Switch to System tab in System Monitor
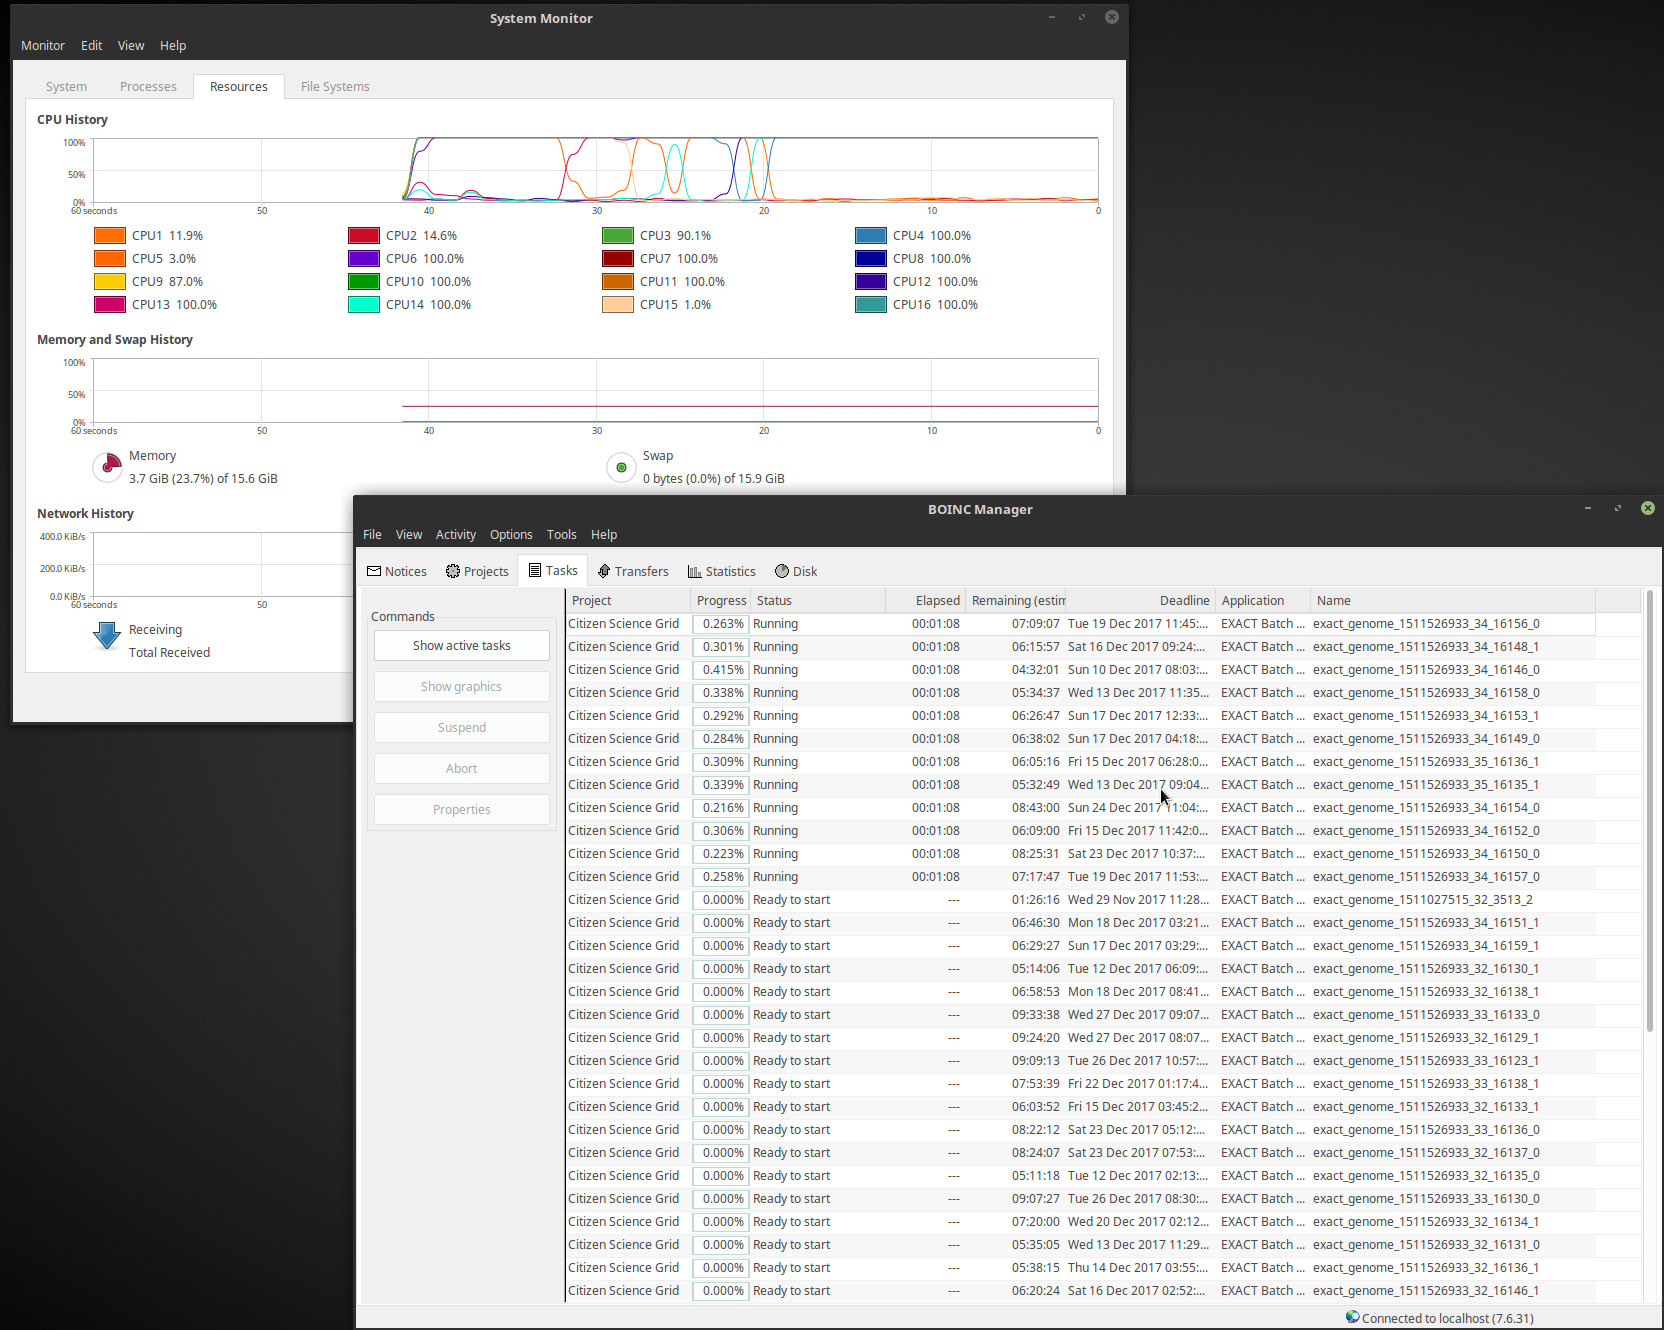This screenshot has width=1664, height=1330. (x=67, y=87)
